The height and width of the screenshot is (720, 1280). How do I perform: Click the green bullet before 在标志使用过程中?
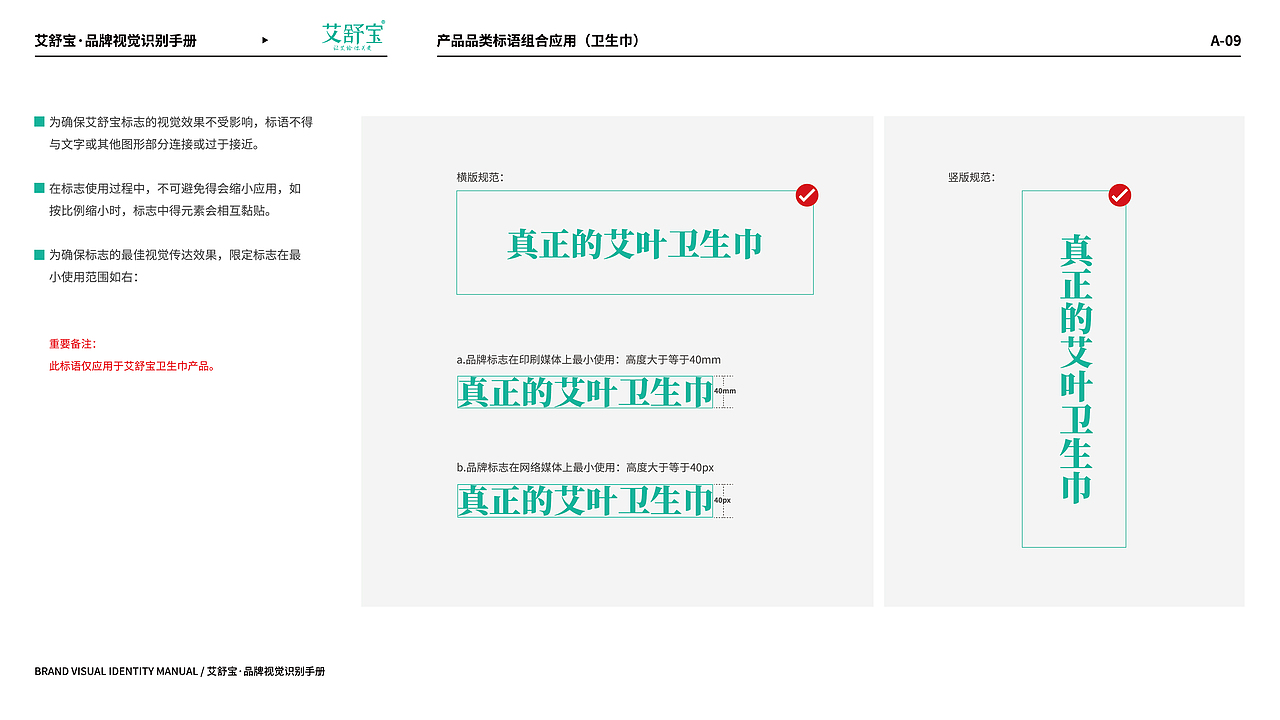click(x=39, y=188)
